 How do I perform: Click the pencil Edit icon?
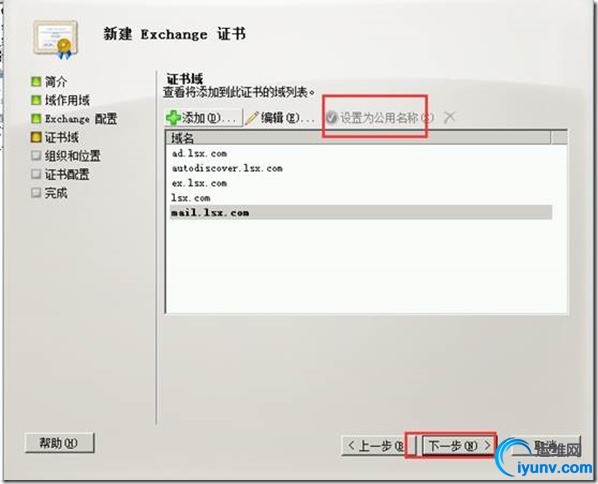[252, 118]
